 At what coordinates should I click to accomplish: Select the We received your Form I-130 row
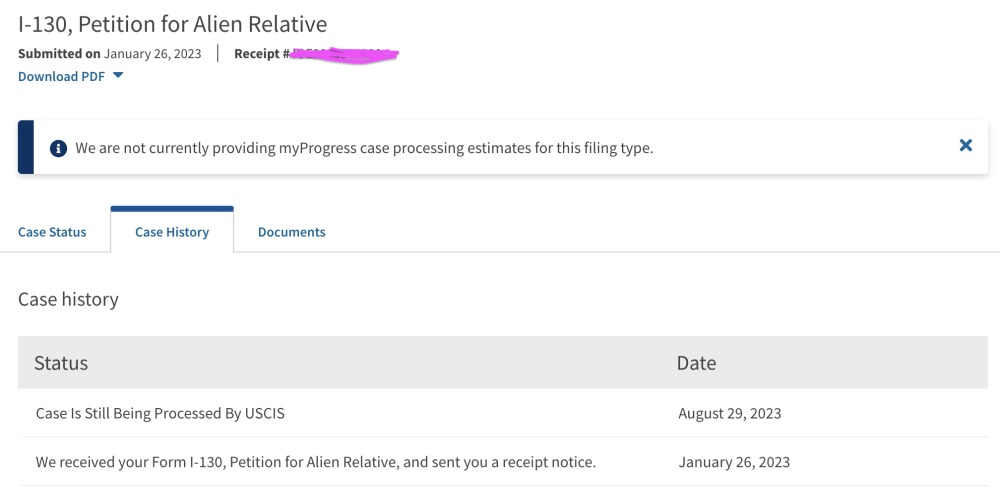click(315, 462)
